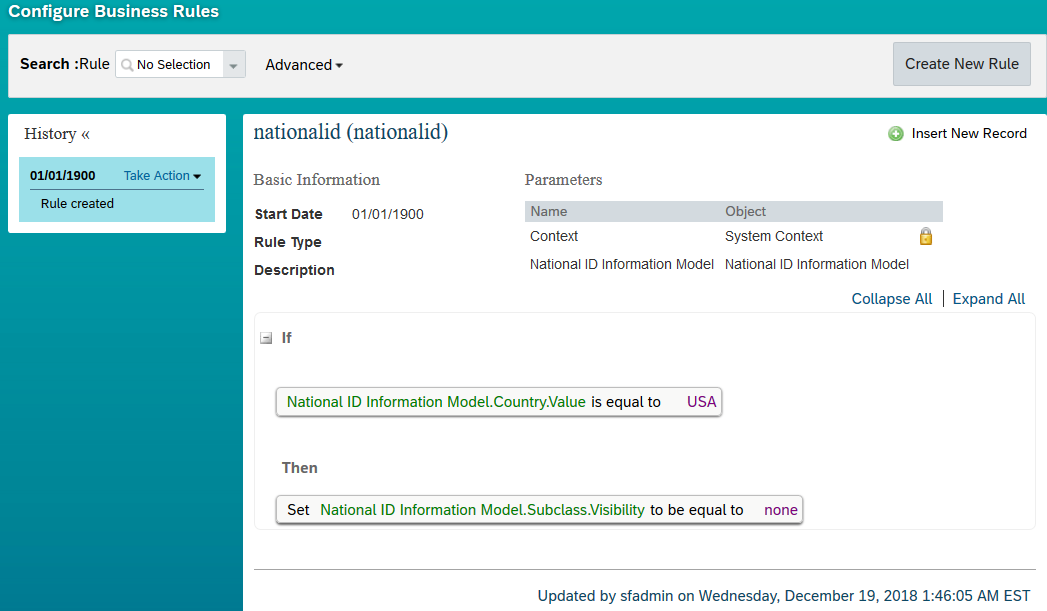Screen dimensions: 1047x611
Task: Click the none value in the Then statement
Action: [781, 510]
